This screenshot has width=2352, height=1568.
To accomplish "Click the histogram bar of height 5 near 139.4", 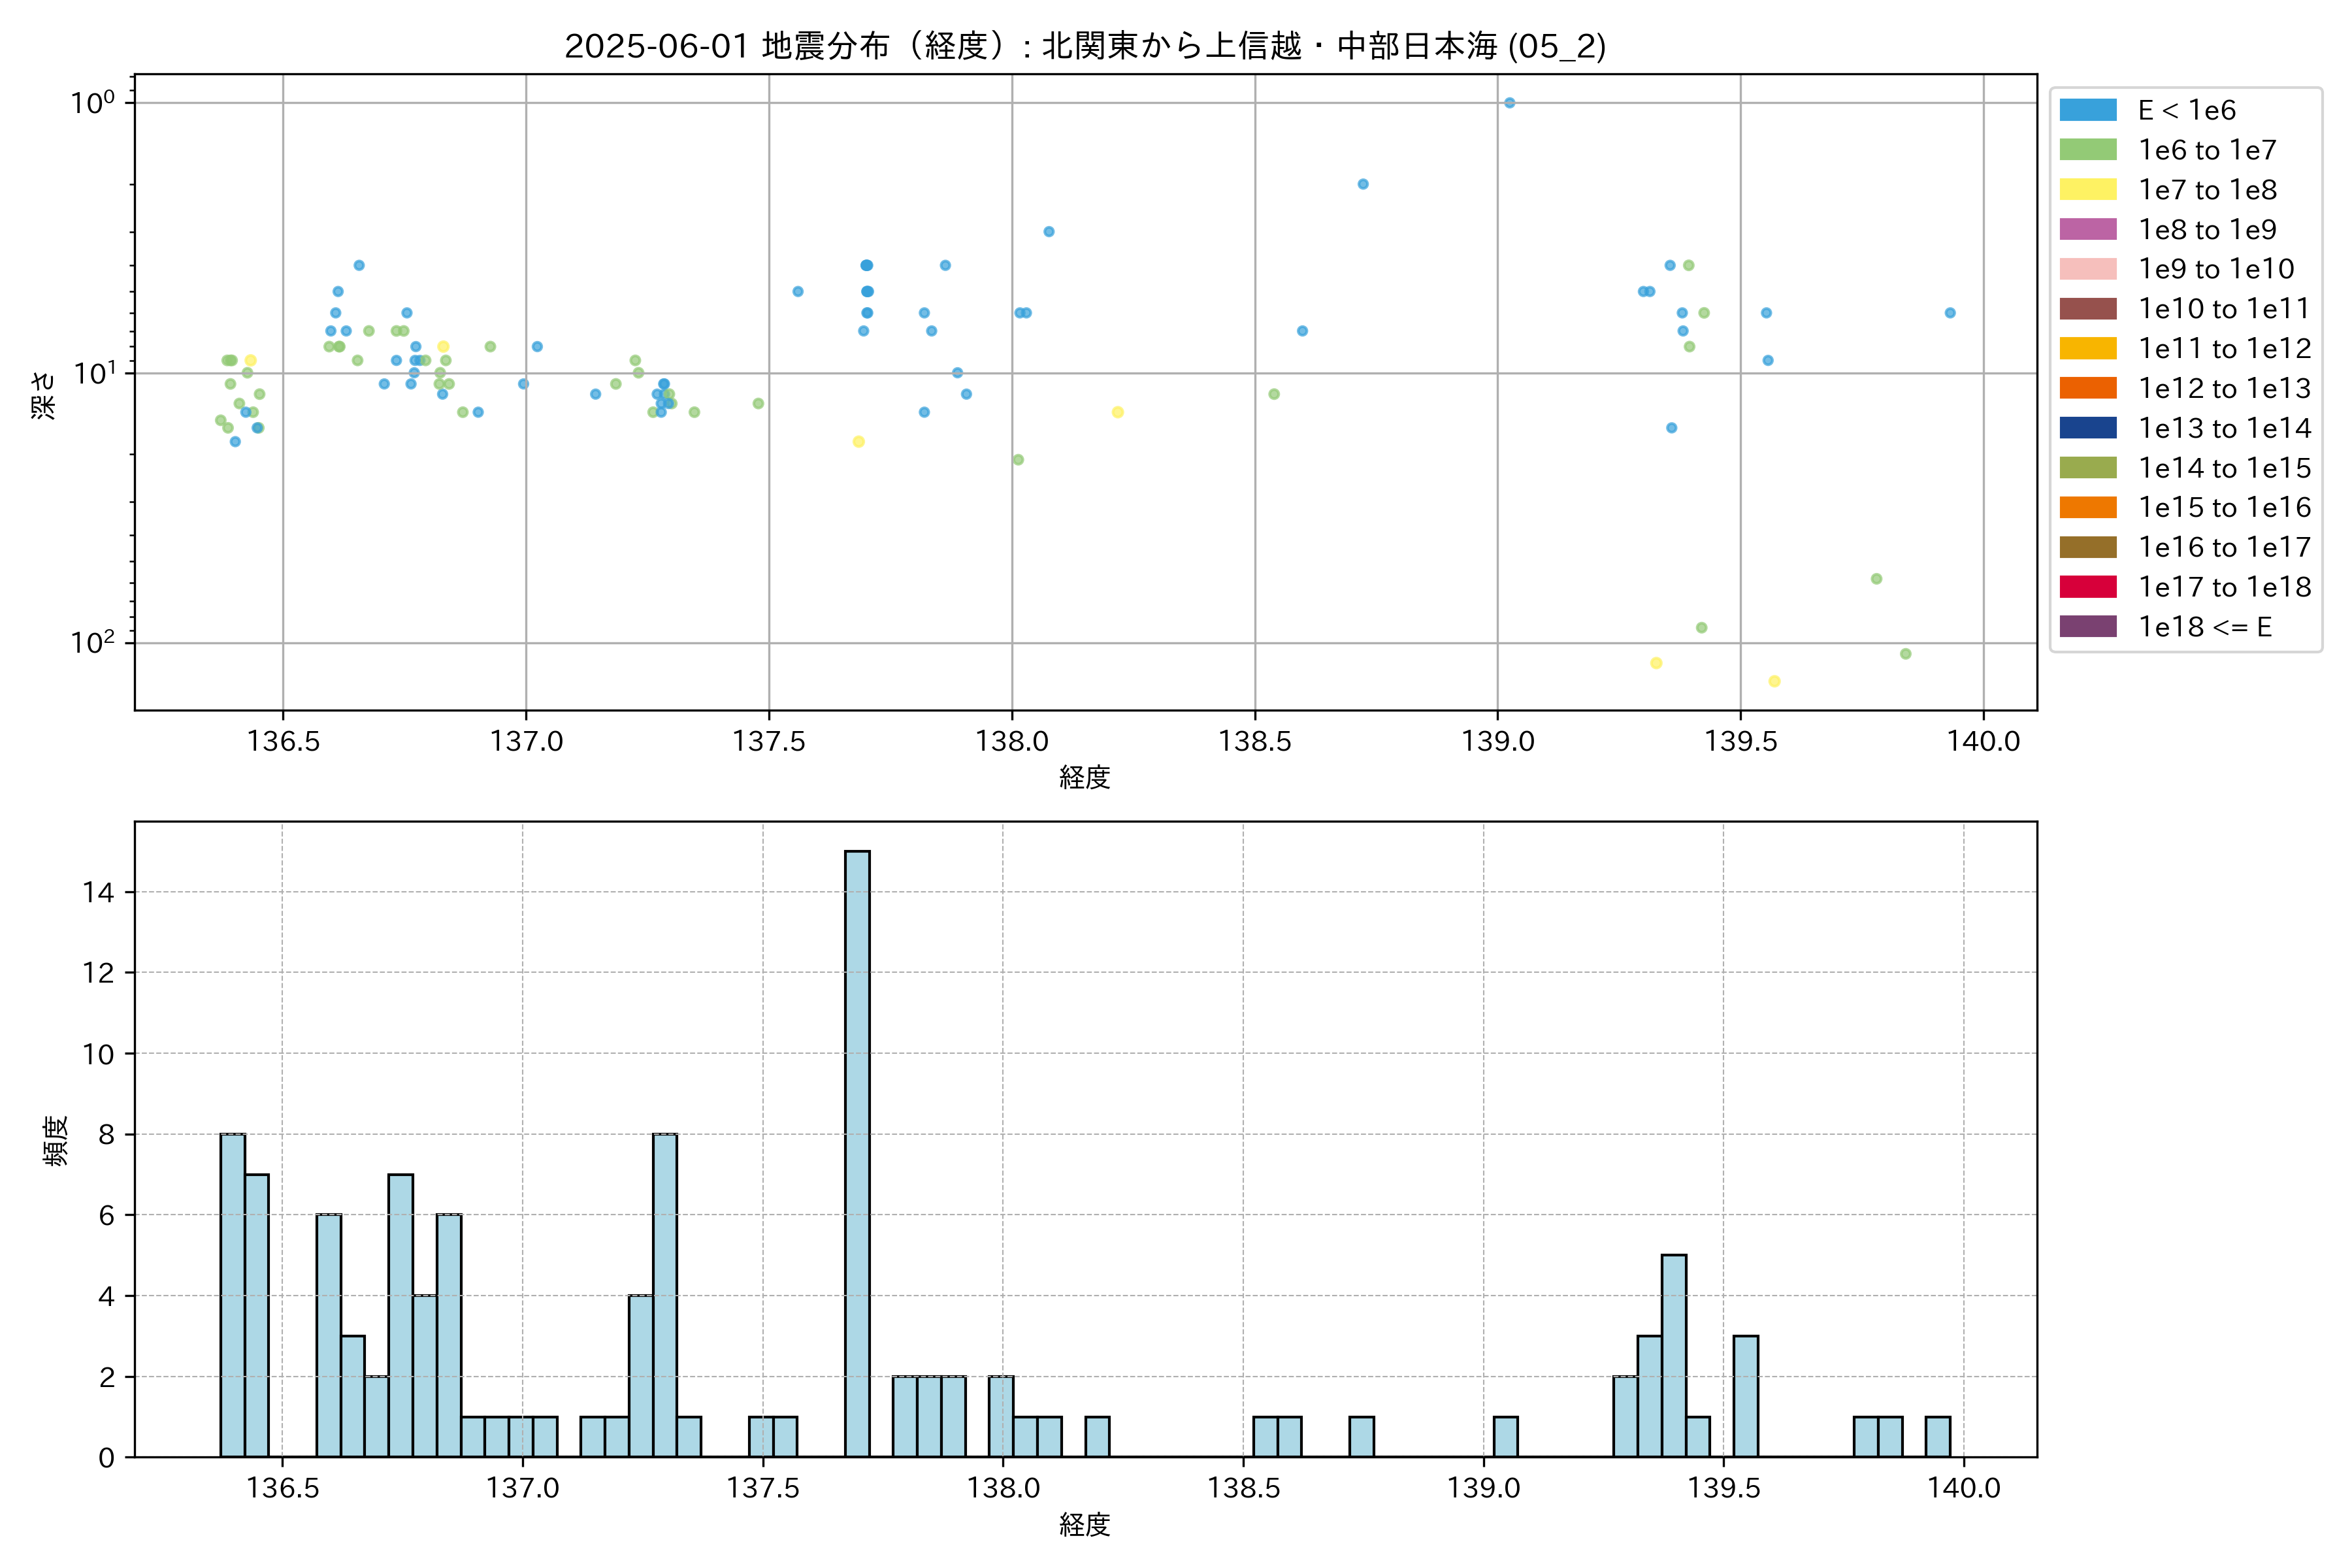I will [1674, 1356].
